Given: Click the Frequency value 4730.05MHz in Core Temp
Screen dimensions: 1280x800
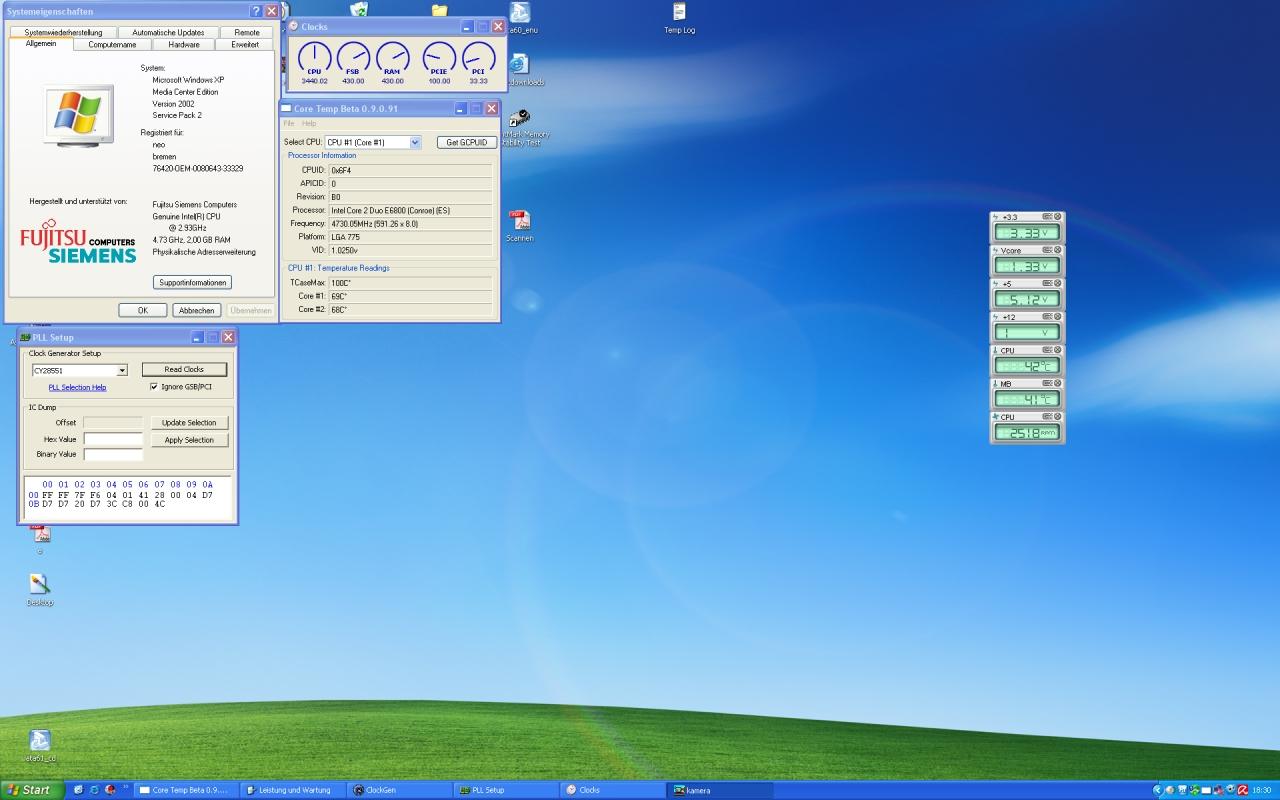Looking at the screenshot, I should point(410,224).
